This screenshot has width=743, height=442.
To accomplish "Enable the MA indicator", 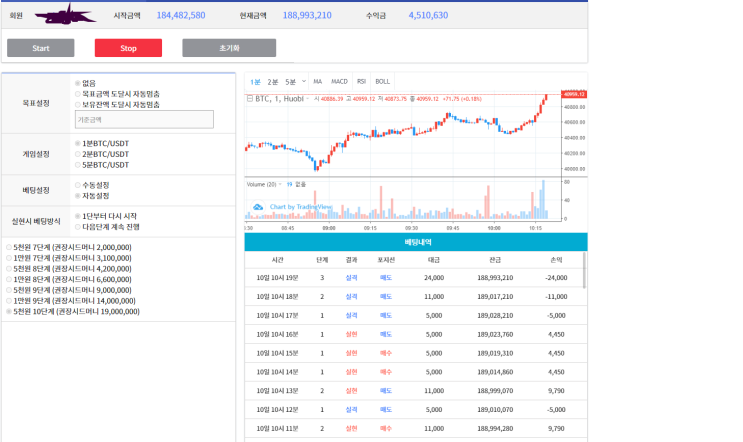I will pyautogui.click(x=317, y=81).
